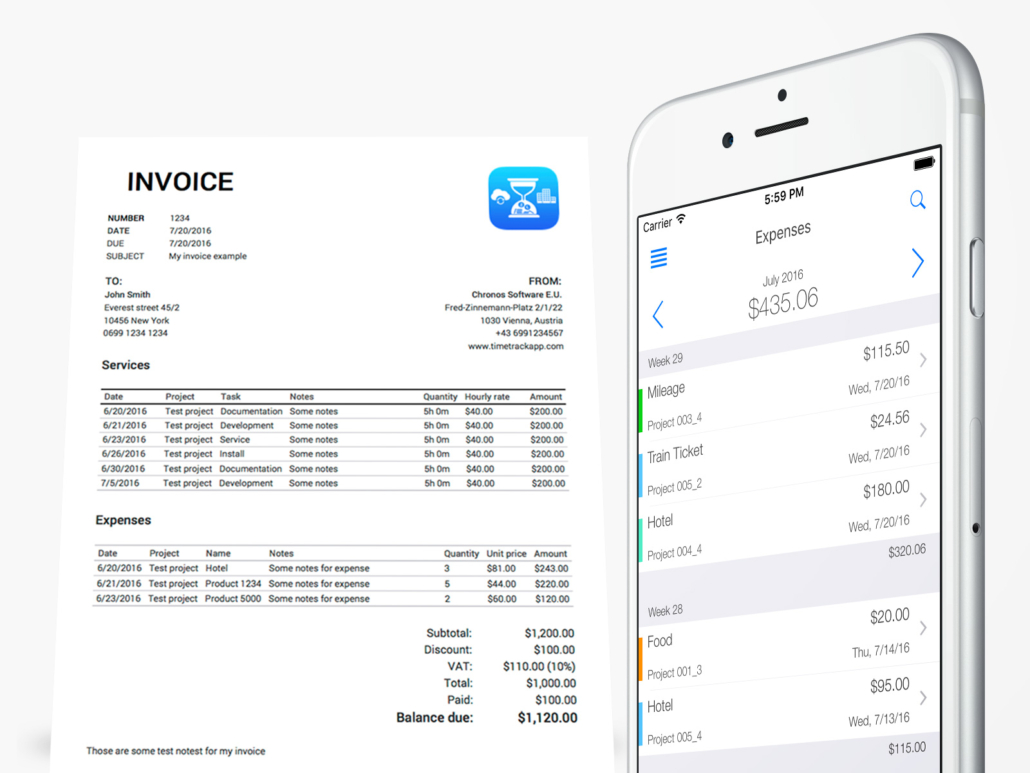The height and width of the screenshot is (773, 1030).
Task: Open the hamburger menu icon
Action: [659, 258]
